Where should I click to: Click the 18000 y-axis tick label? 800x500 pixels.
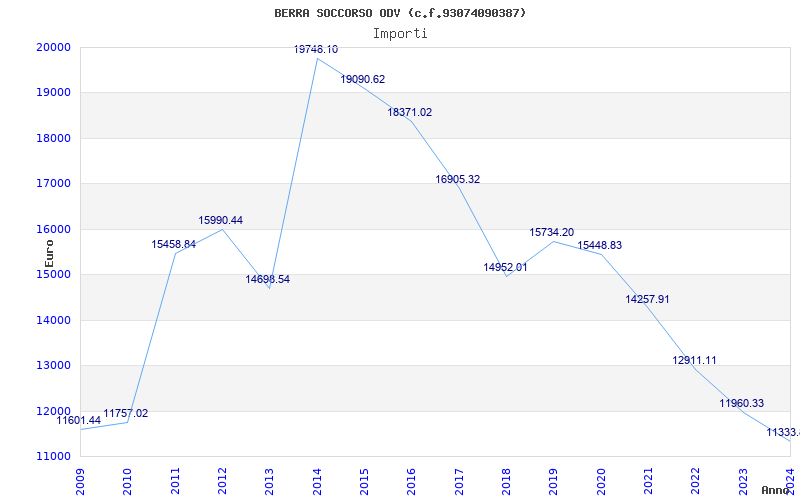53,138
